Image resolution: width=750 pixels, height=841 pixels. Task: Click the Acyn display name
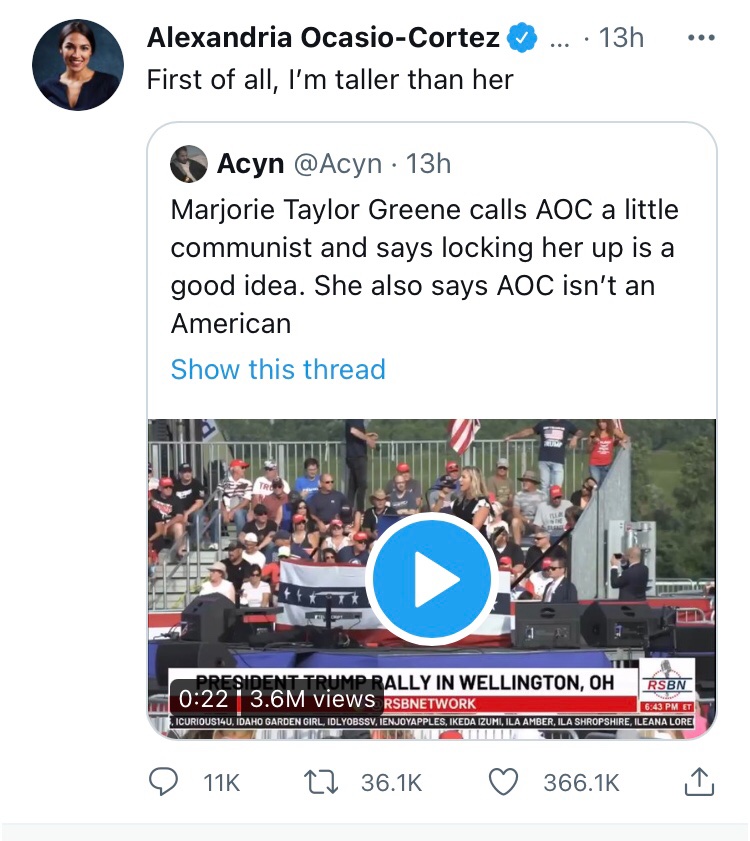click(x=250, y=163)
